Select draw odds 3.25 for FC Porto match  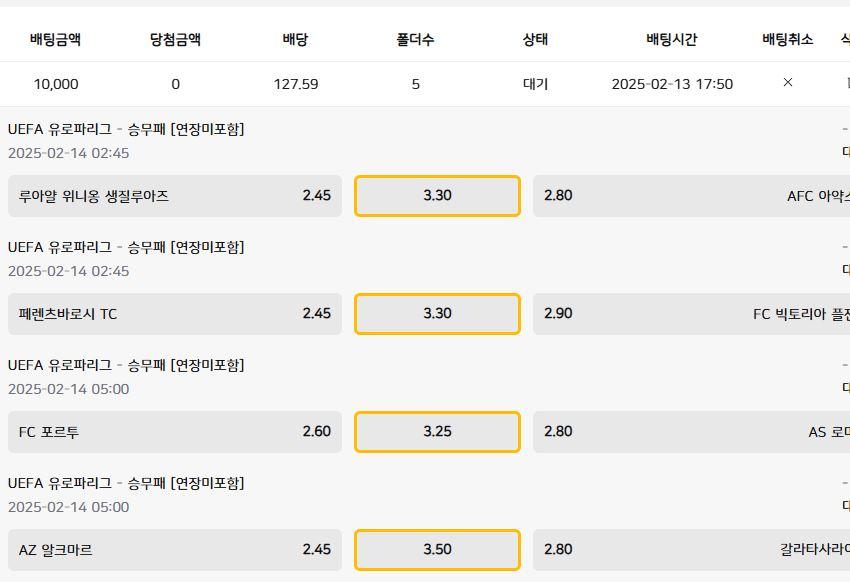437,432
